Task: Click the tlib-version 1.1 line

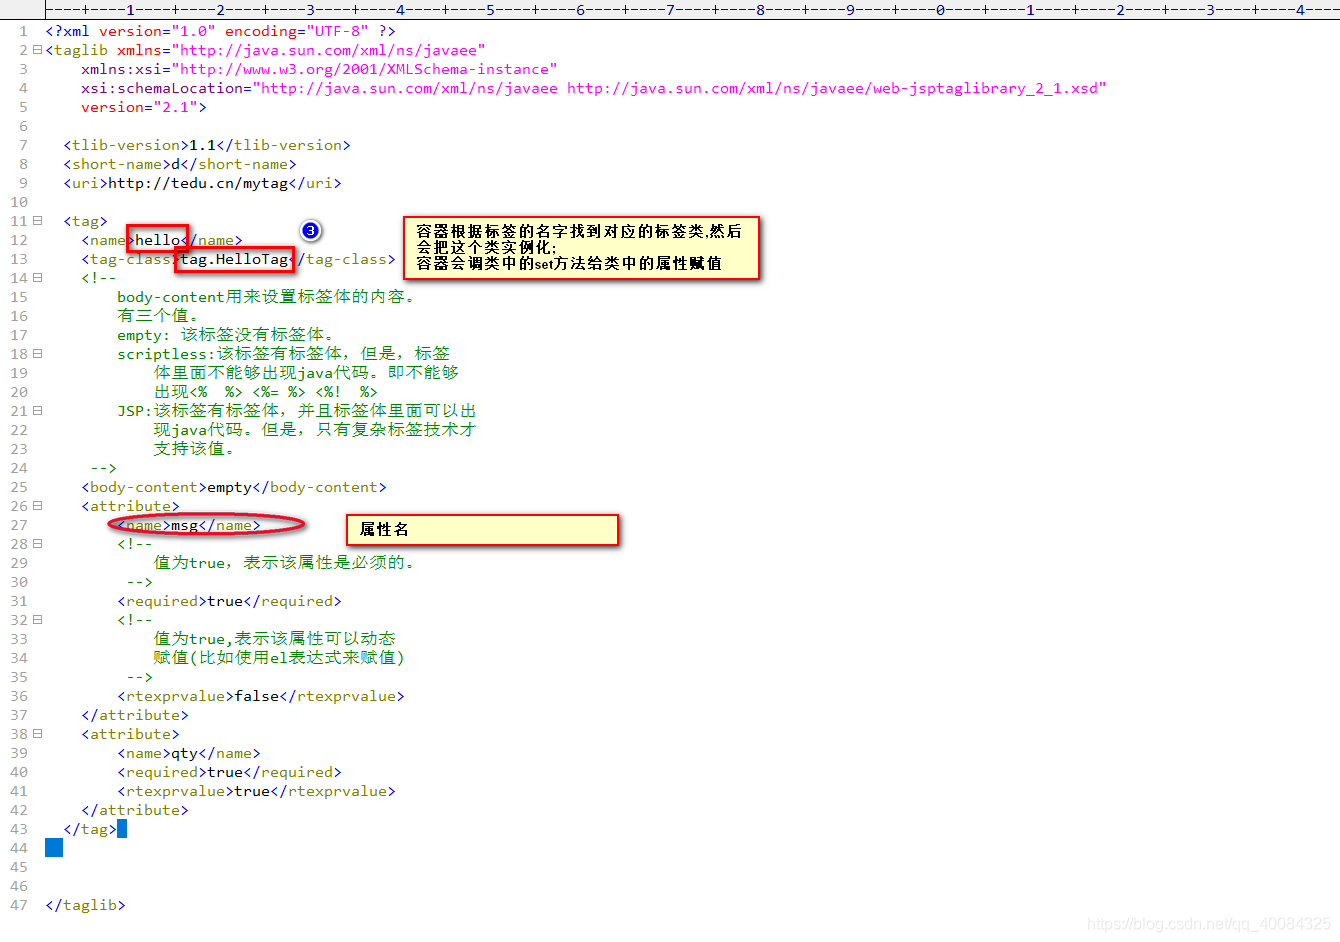Action: coord(207,145)
